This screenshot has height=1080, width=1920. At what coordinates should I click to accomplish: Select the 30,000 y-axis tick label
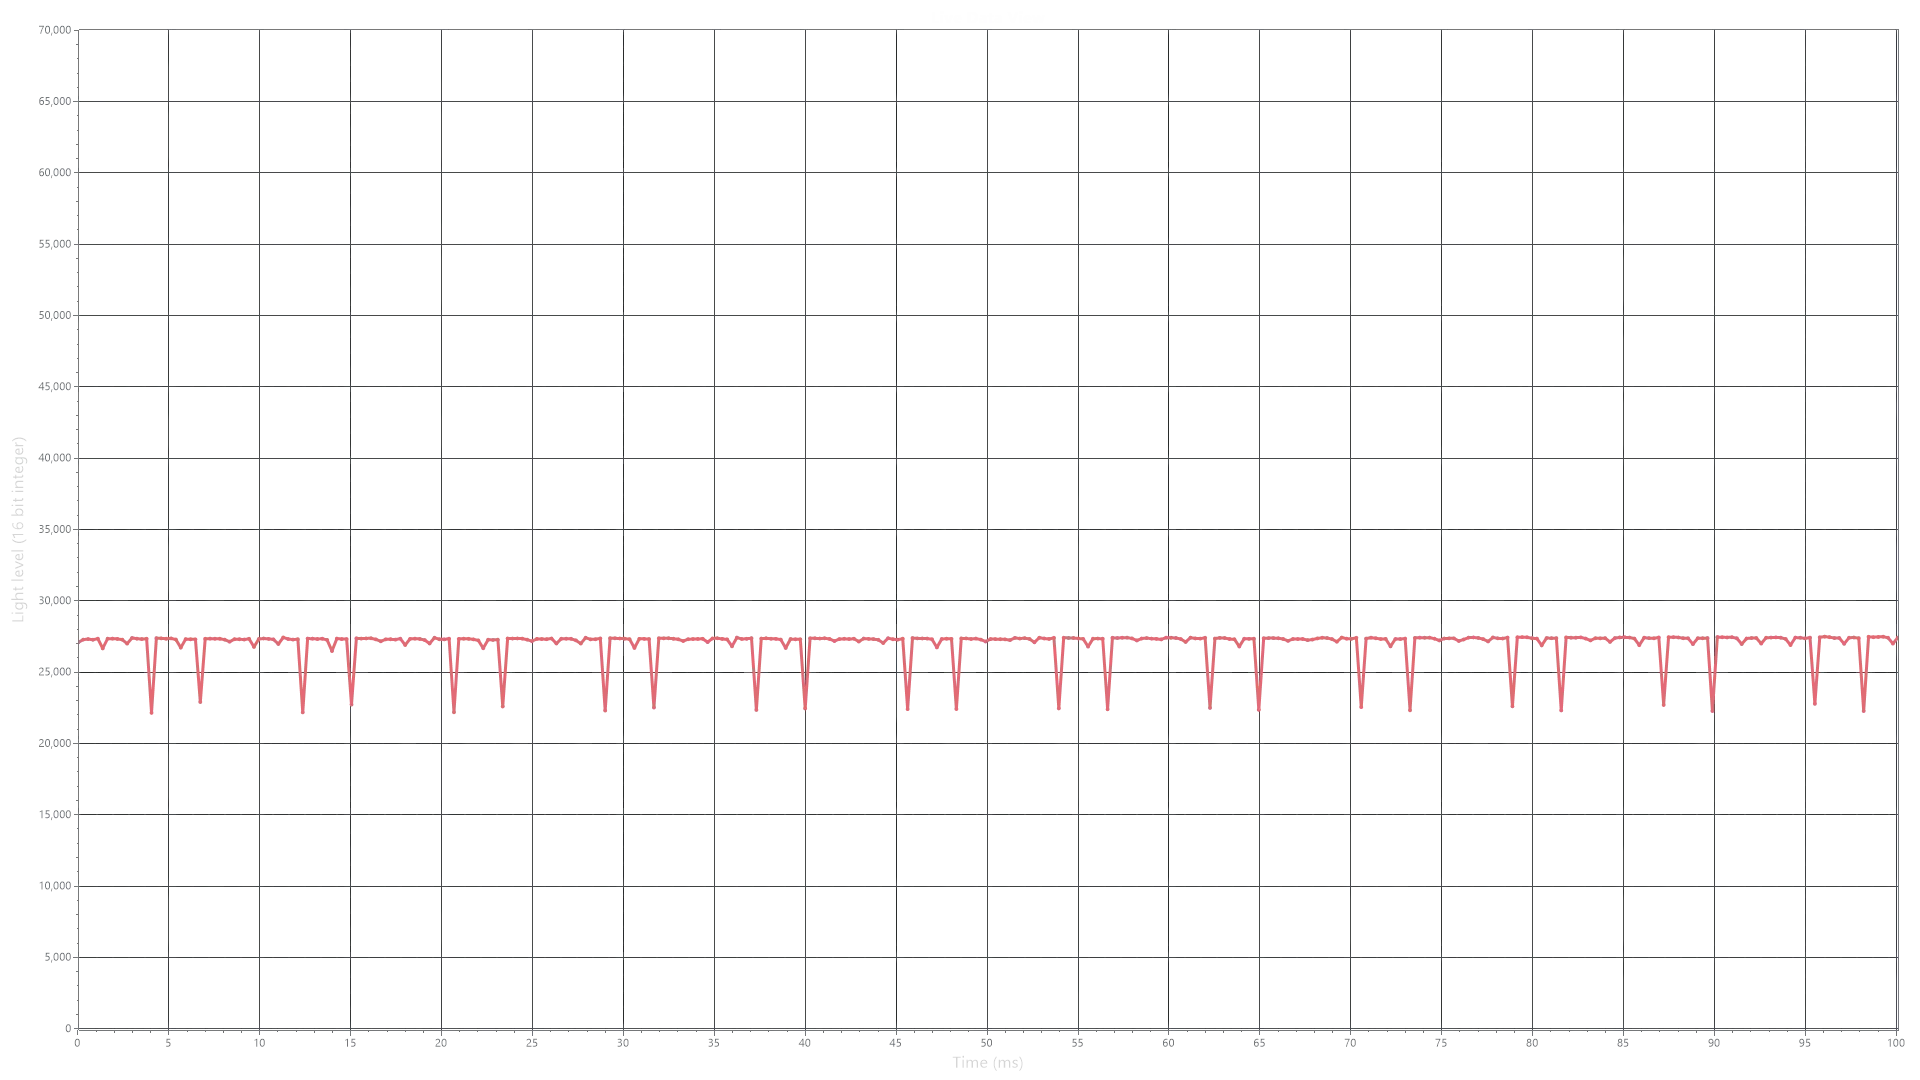click(55, 600)
